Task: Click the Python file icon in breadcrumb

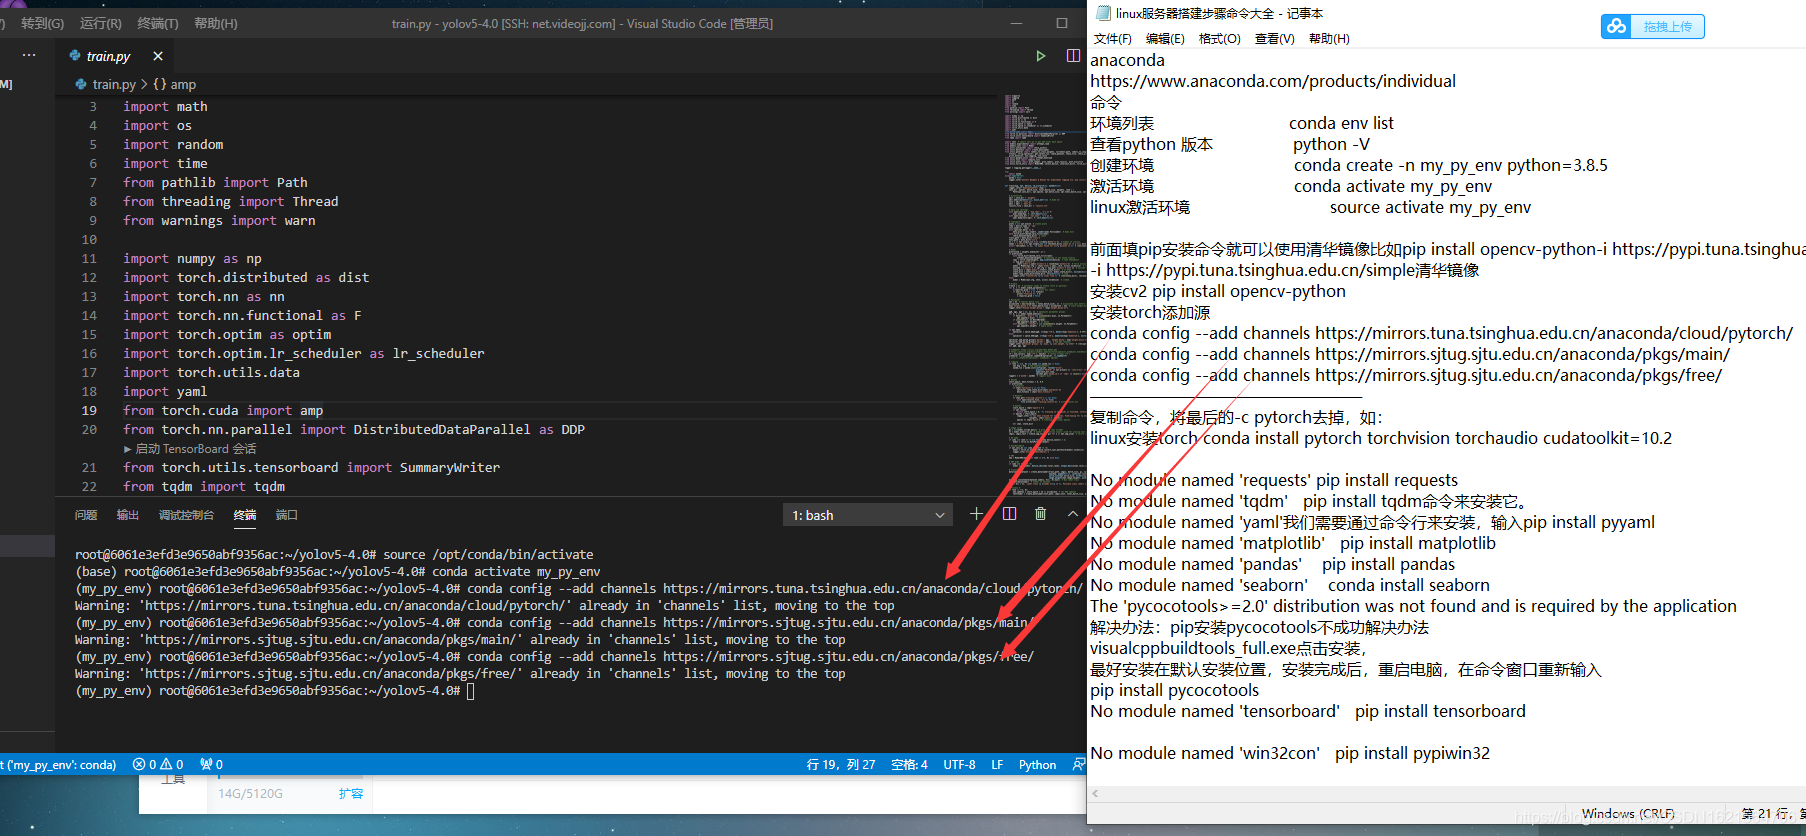Action: tap(81, 84)
